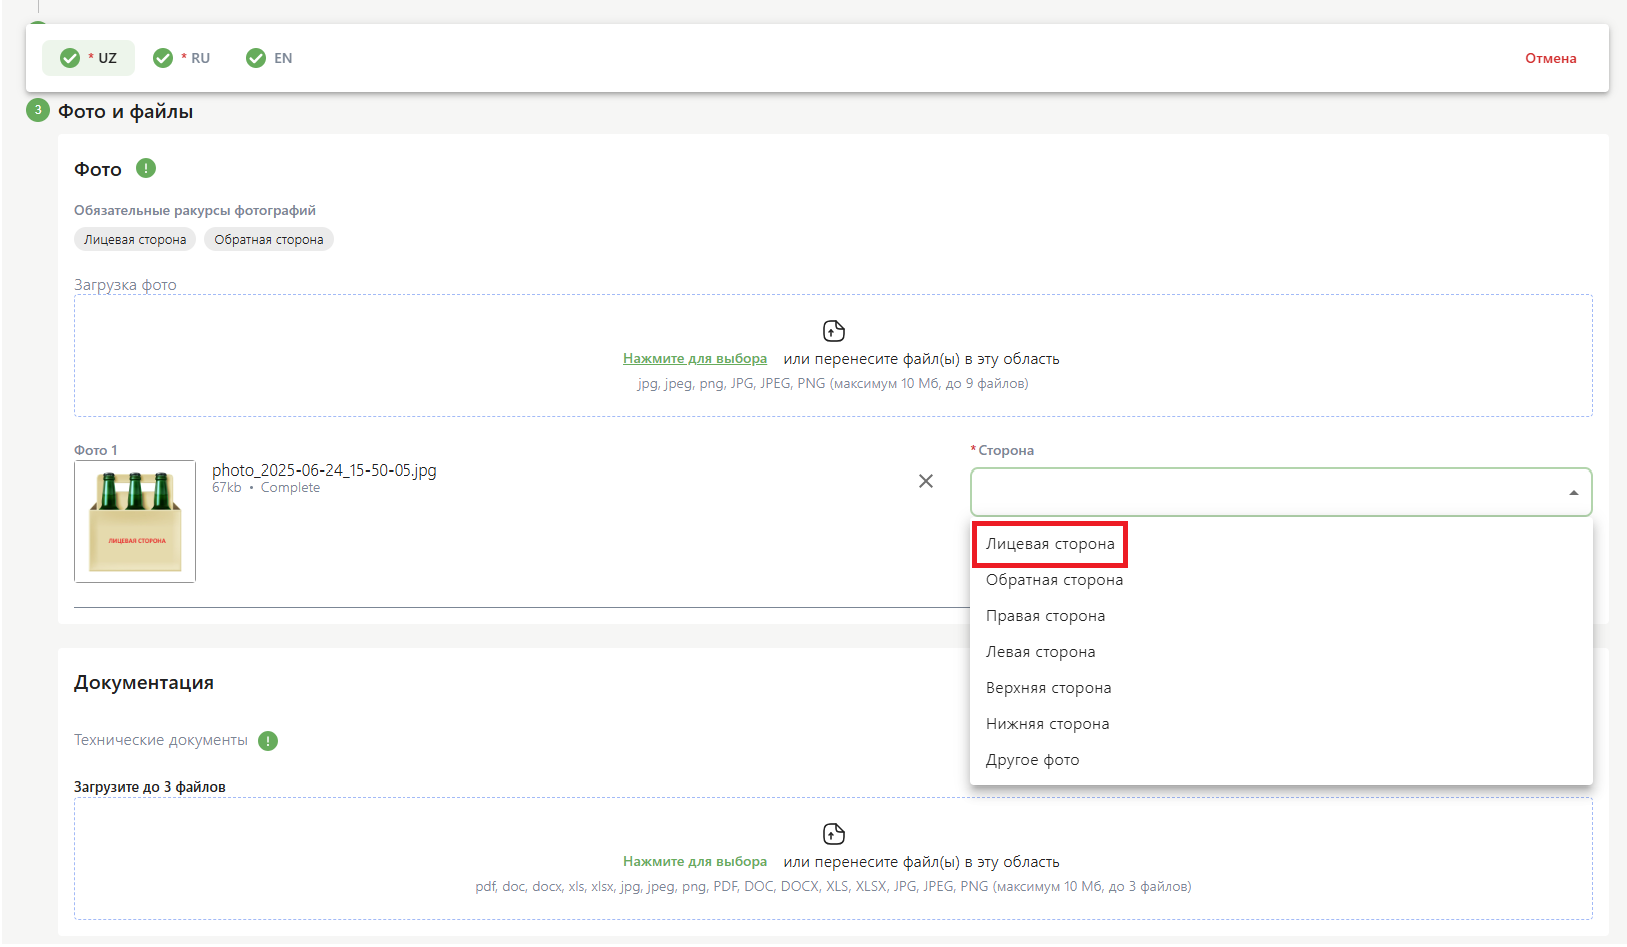Screen dimensions: 1627x947
Task: Click Отмена to cancel
Action: (x=1550, y=58)
